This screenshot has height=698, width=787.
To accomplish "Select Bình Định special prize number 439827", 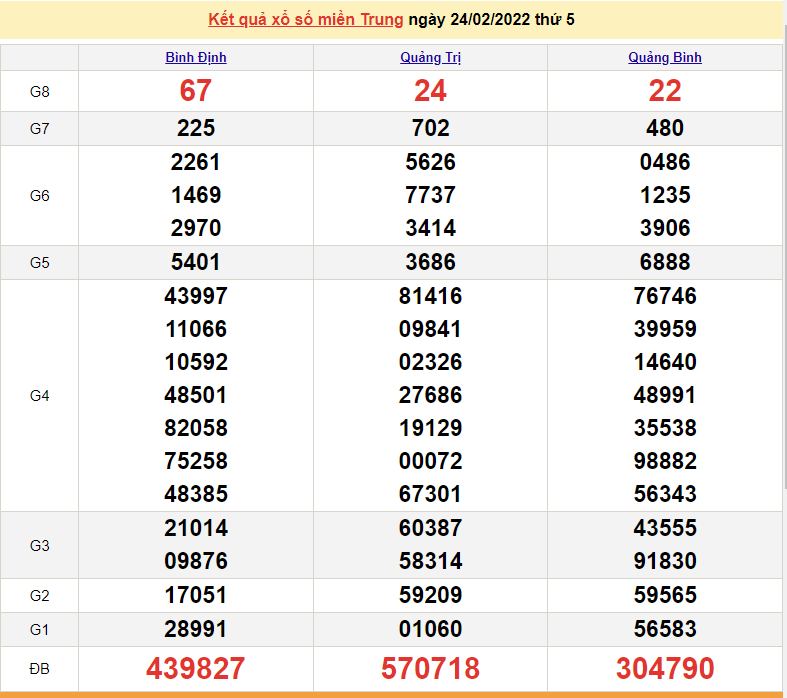I will 196,668.
